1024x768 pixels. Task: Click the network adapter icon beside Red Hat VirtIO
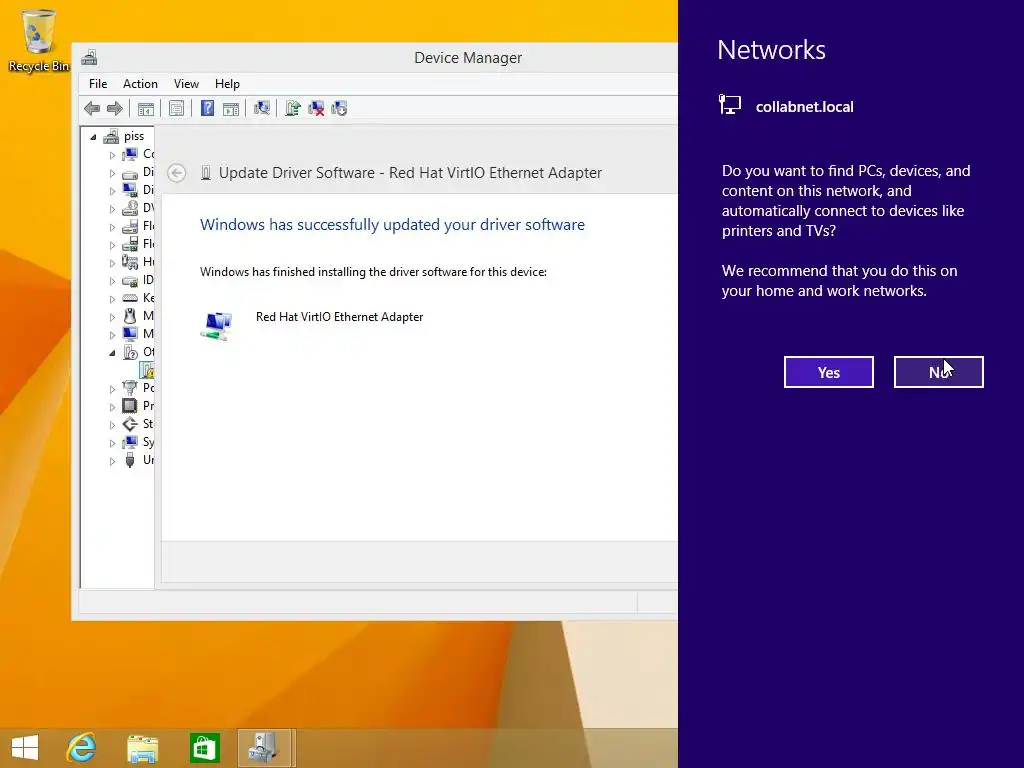217,325
